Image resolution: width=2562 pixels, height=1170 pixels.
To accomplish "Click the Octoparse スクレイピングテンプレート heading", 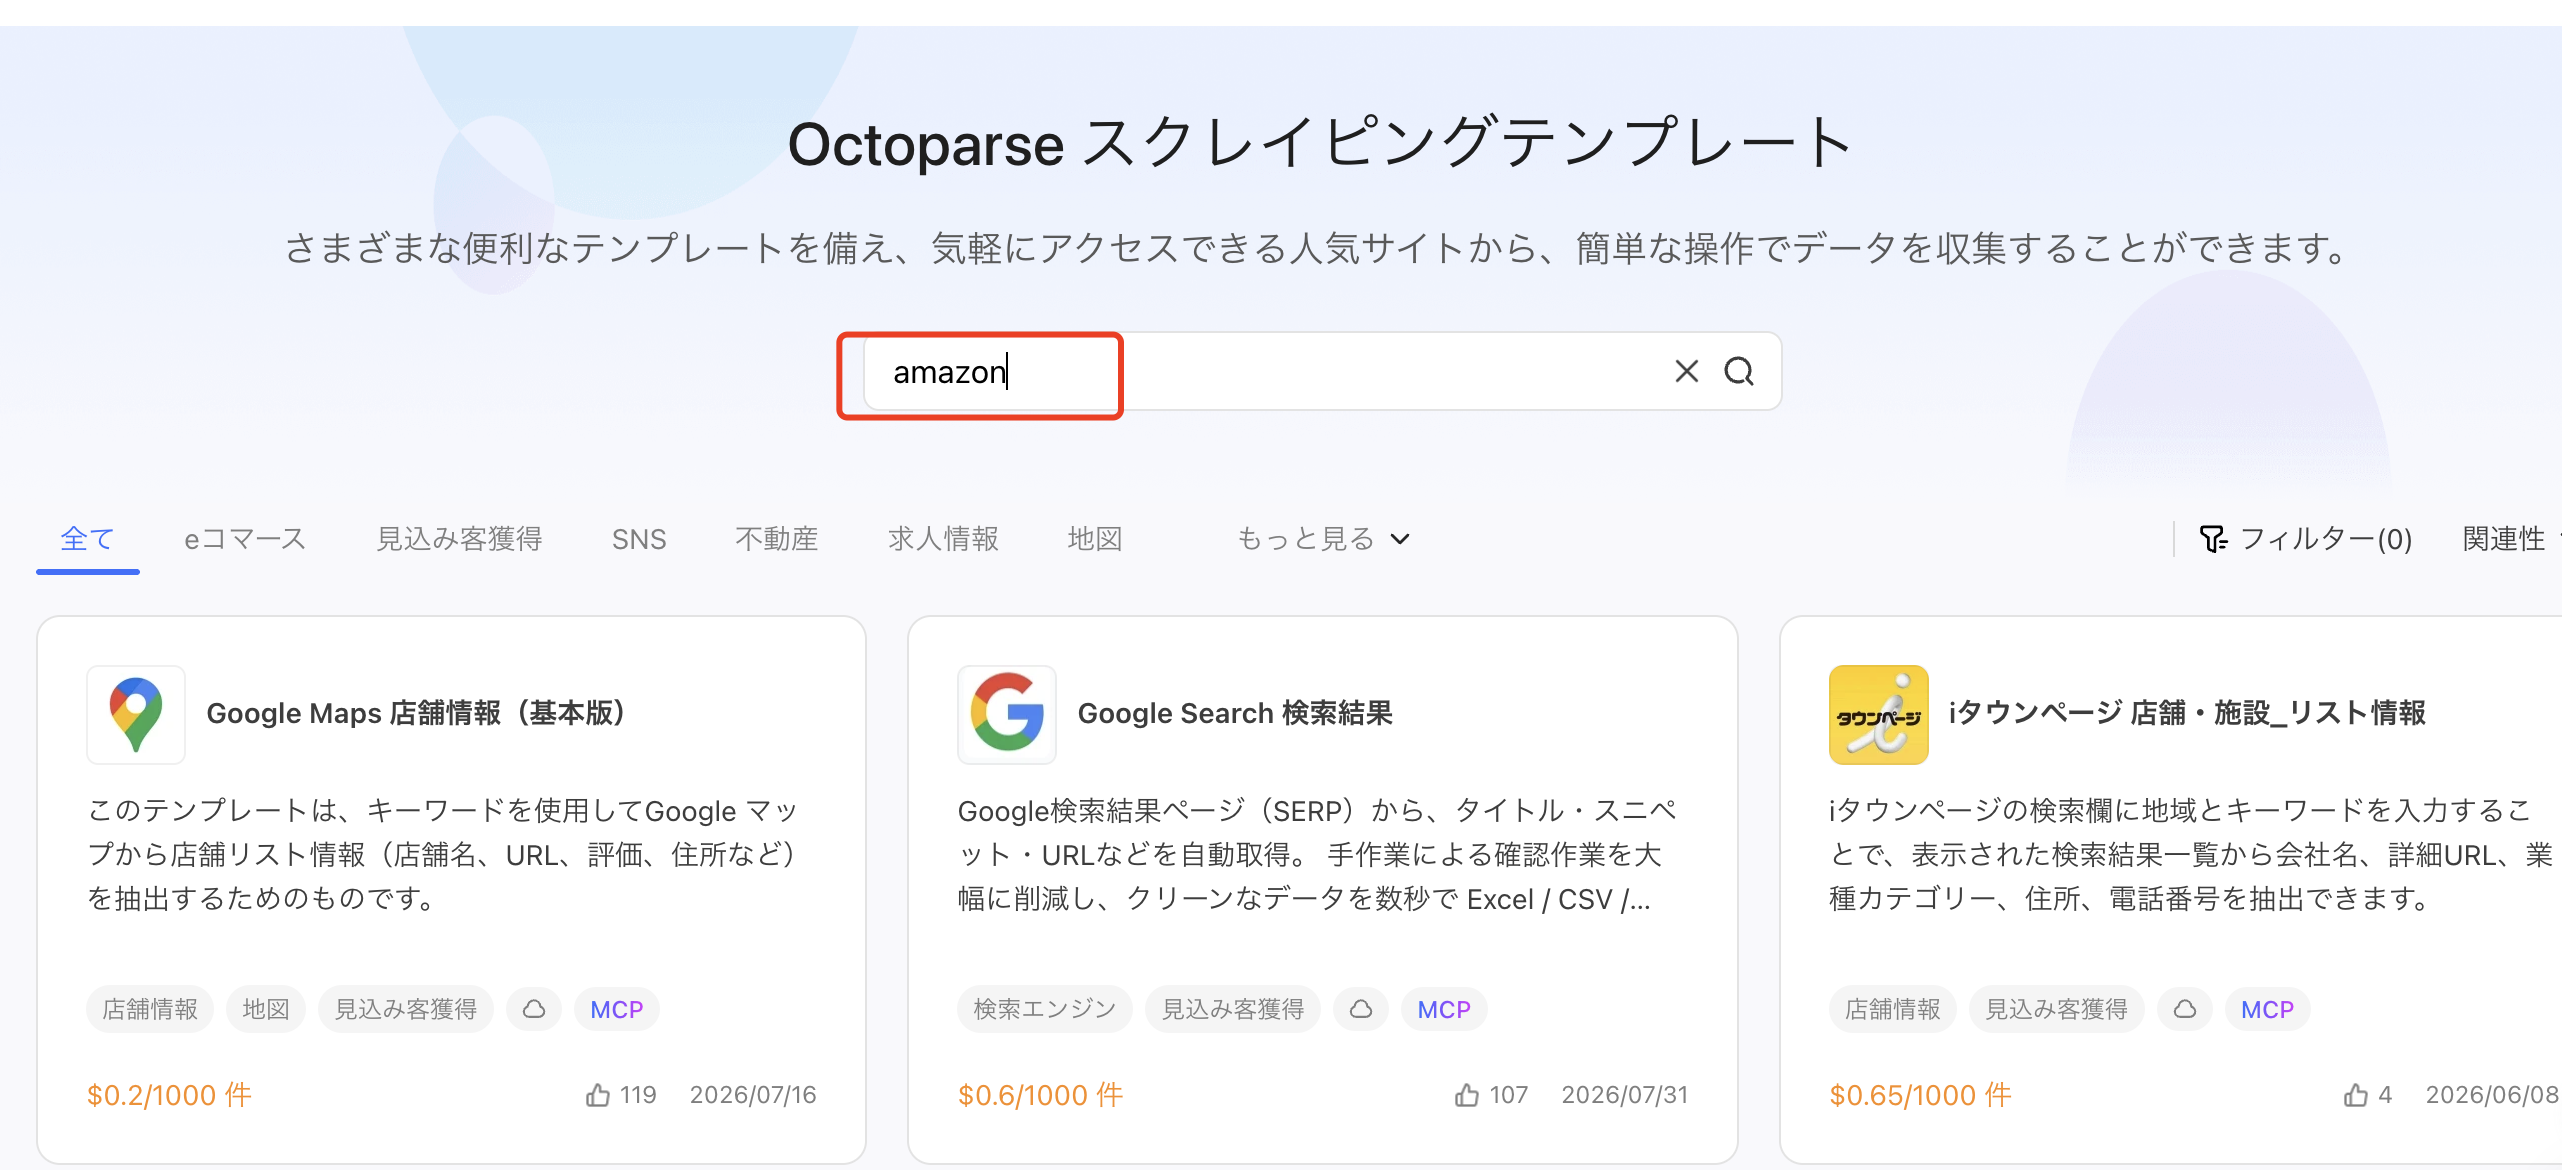I will [1320, 143].
